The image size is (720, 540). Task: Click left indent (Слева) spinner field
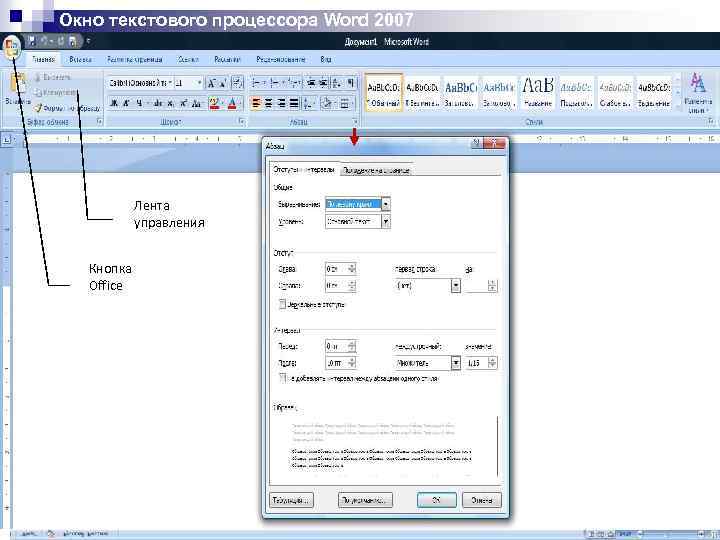340,269
